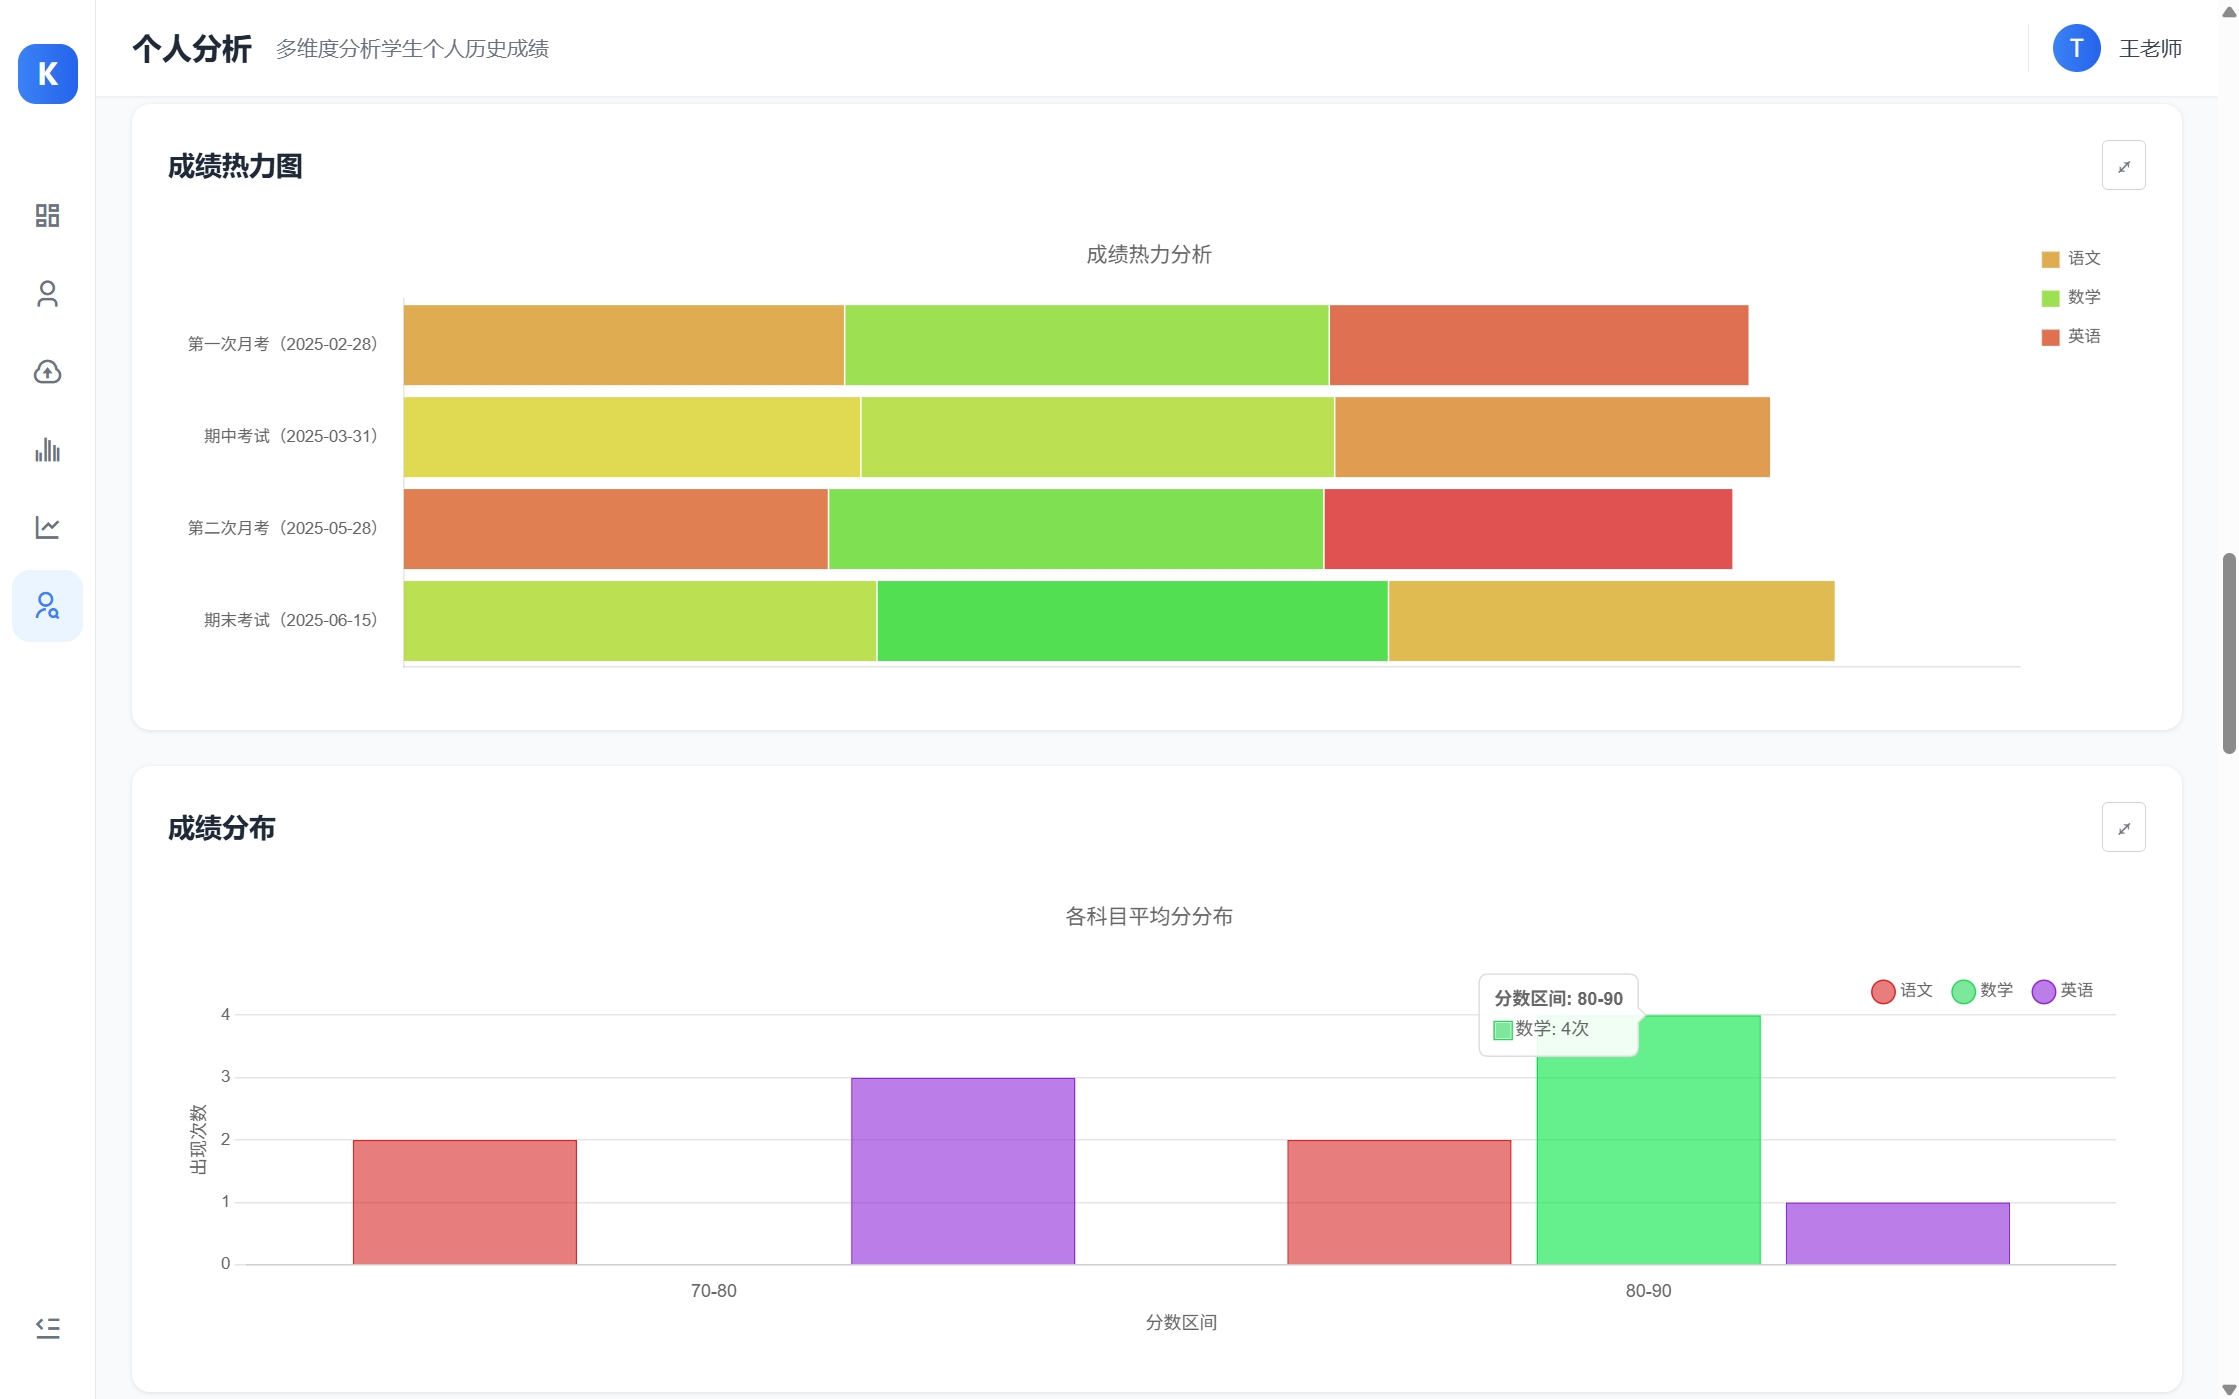The height and width of the screenshot is (1399, 2239).
Task: Click the blue K logo icon
Action: click(47, 74)
